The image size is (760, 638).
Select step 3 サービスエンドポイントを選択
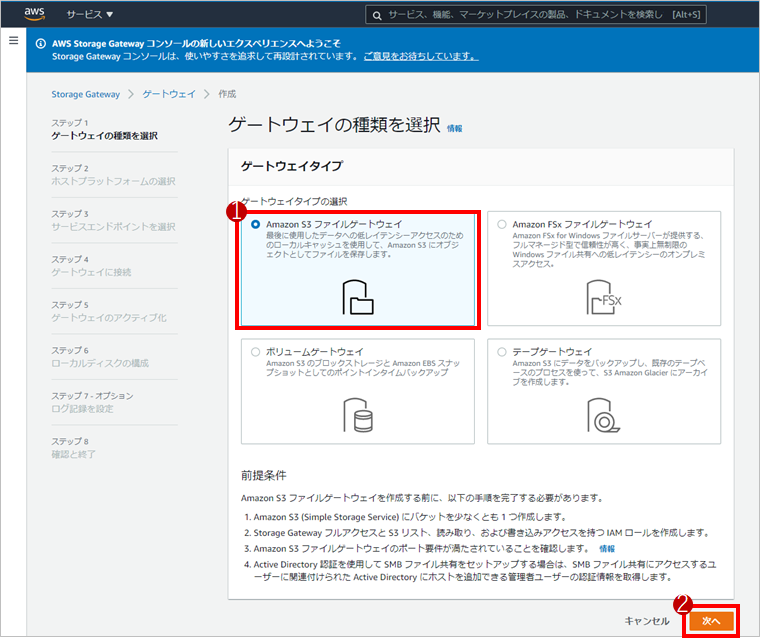tap(113, 227)
